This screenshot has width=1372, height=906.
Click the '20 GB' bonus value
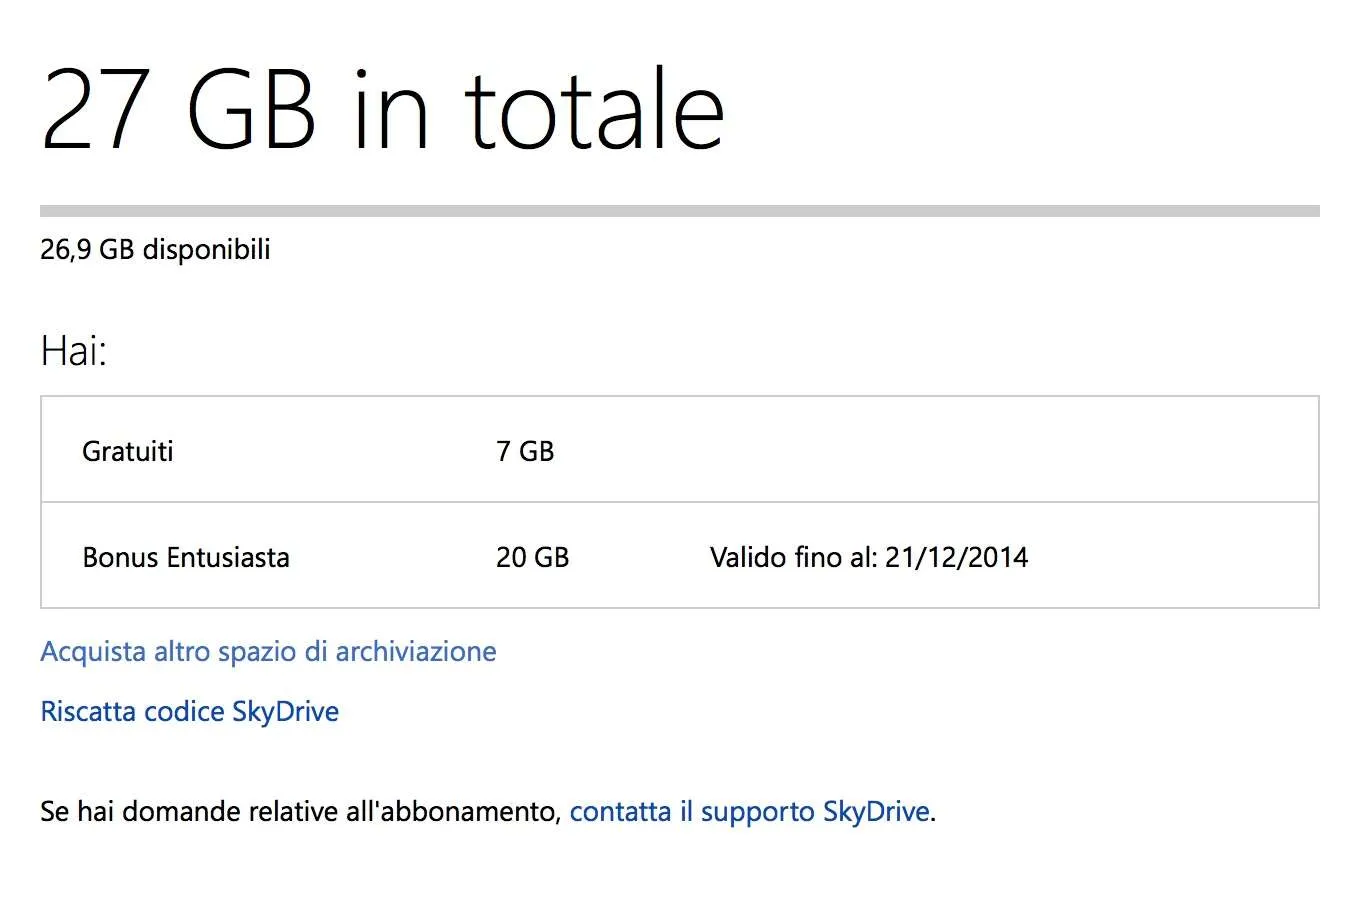(532, 557)
